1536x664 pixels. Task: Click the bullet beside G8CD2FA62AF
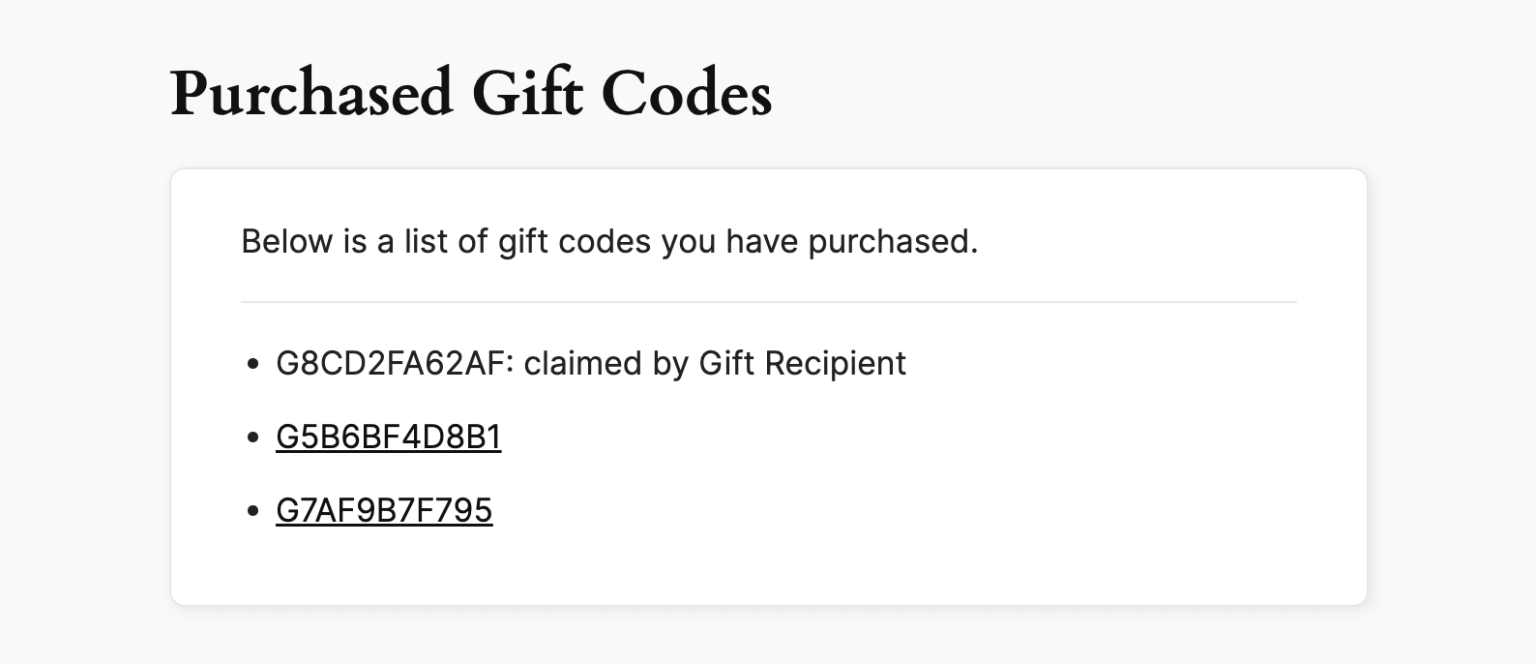click(x=252, y=364)
